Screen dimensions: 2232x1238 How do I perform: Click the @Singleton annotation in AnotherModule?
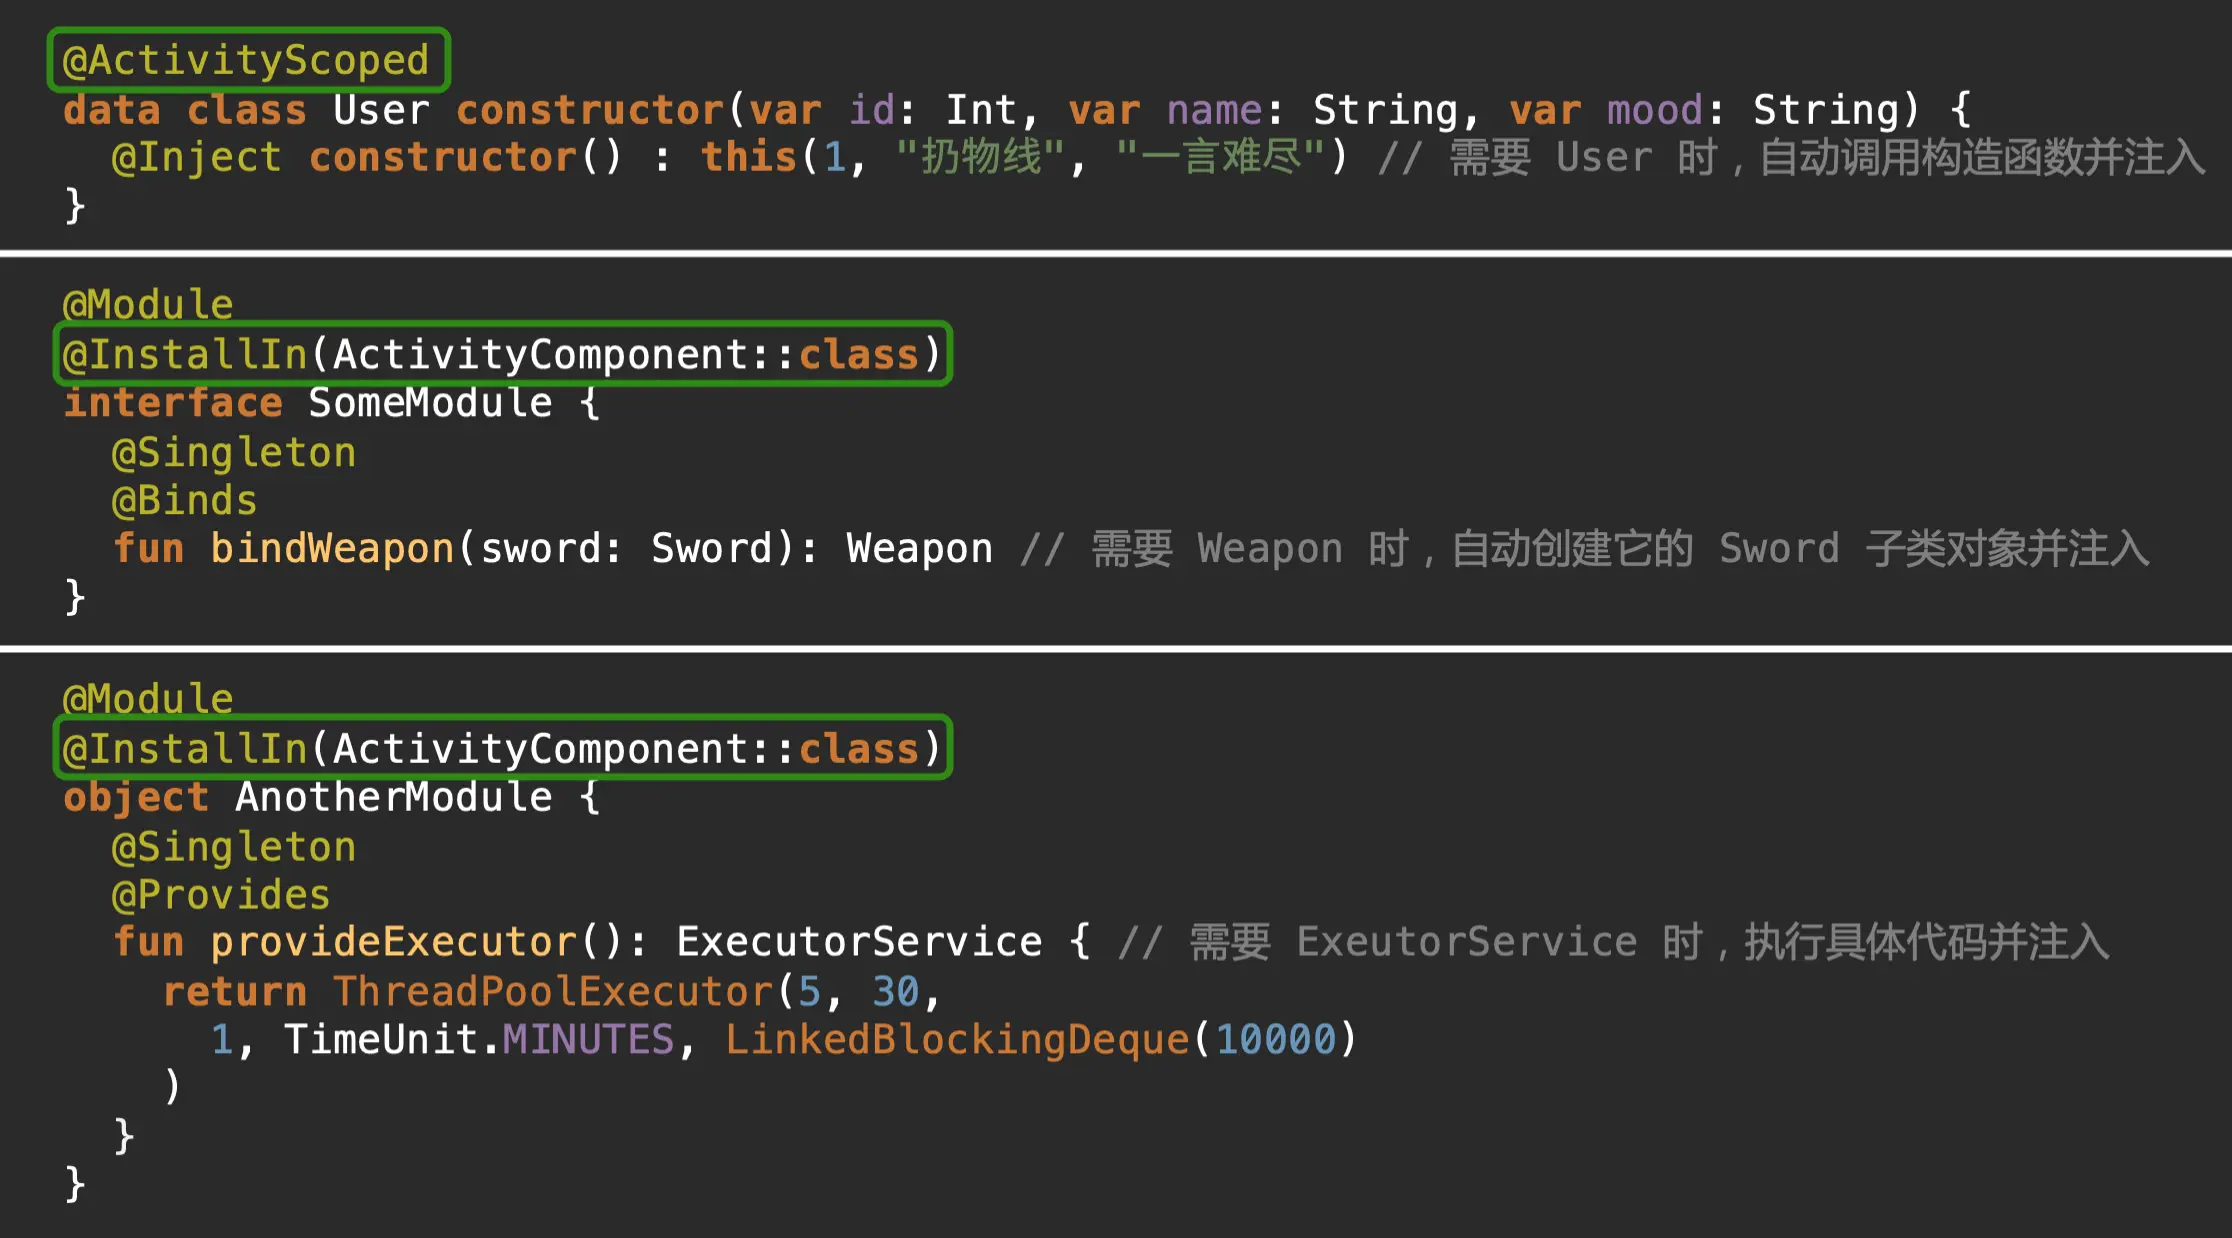(x=234, y=847)
